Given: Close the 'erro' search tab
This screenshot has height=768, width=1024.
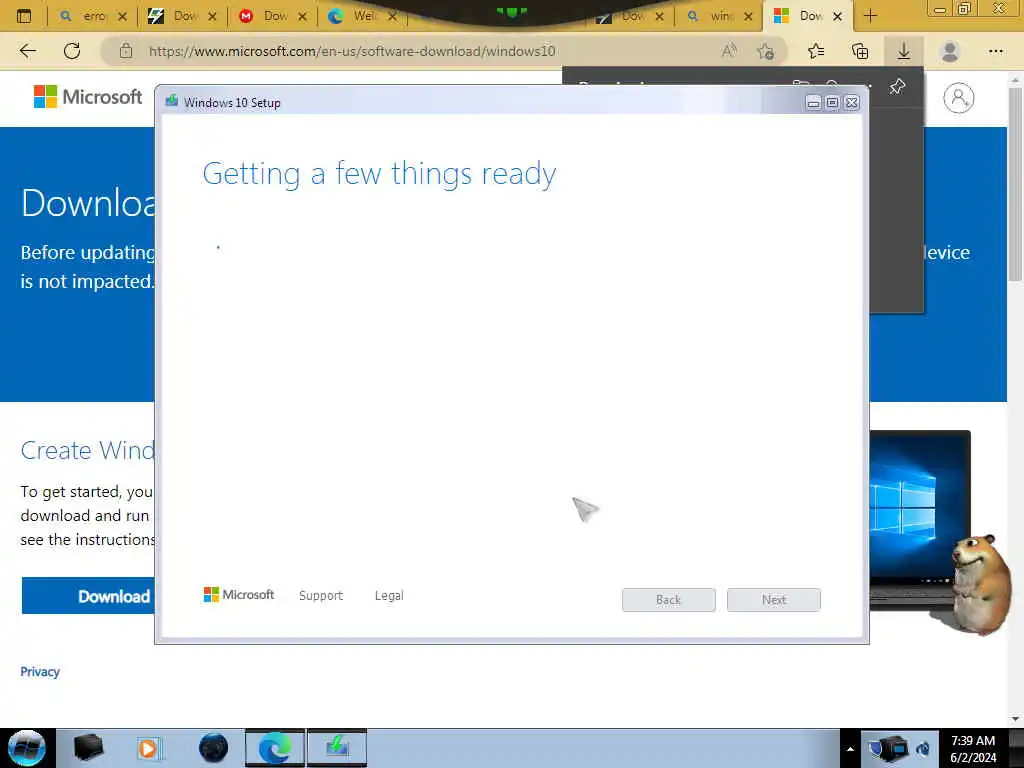Looking at the screenshot, I should pyautogui.click(x=122, y=16).
